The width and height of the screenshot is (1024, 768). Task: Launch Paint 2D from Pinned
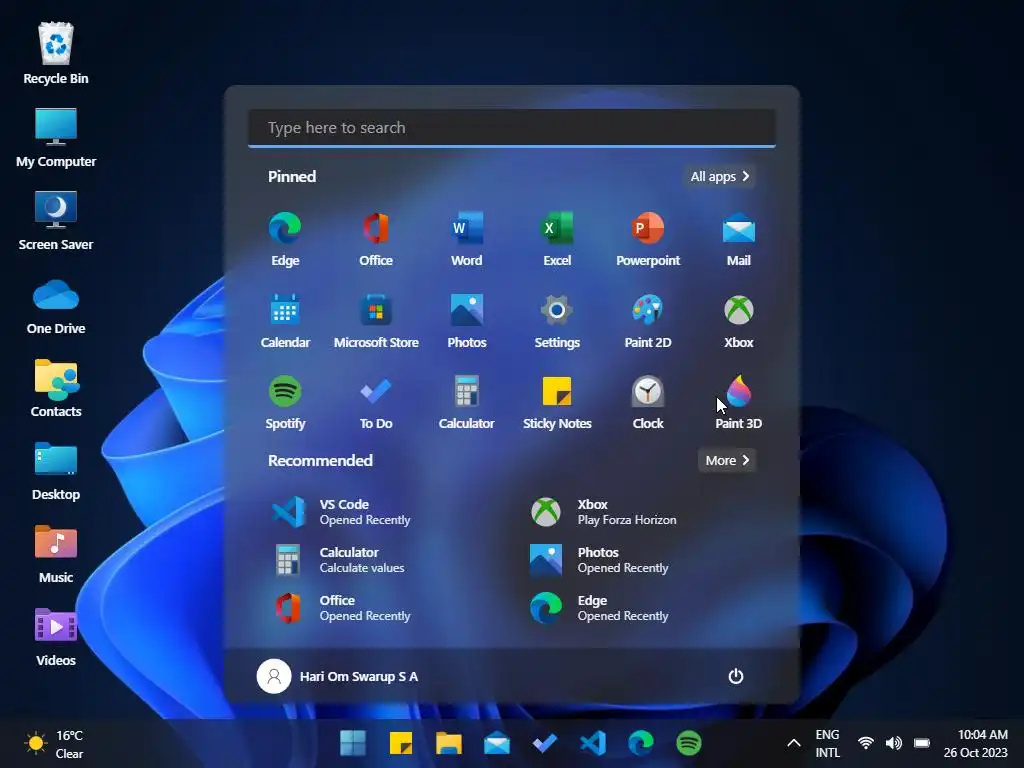tap(648, 321)
